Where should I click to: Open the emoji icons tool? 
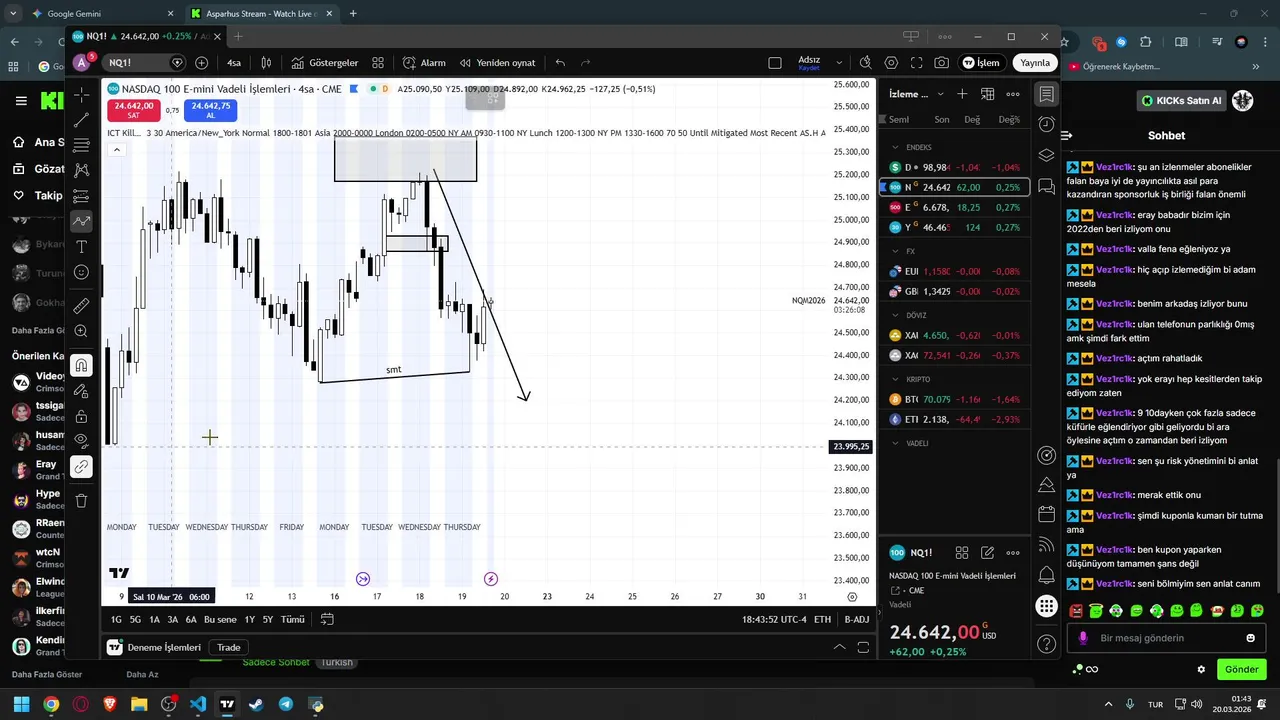[82, 272]
